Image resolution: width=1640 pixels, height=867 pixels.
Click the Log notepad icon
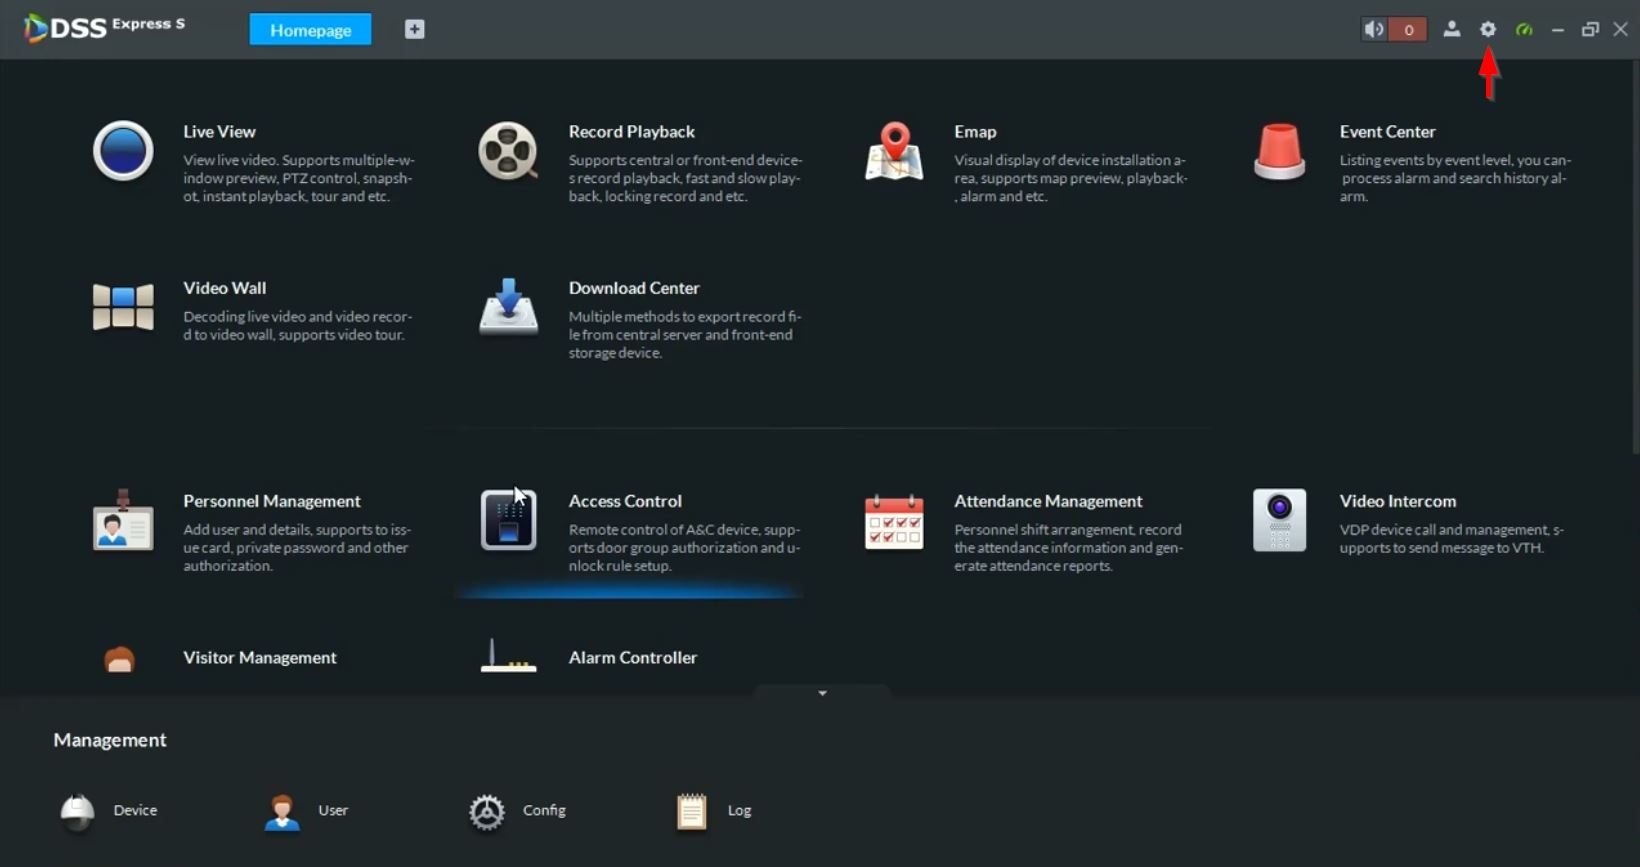pos(691,811)
